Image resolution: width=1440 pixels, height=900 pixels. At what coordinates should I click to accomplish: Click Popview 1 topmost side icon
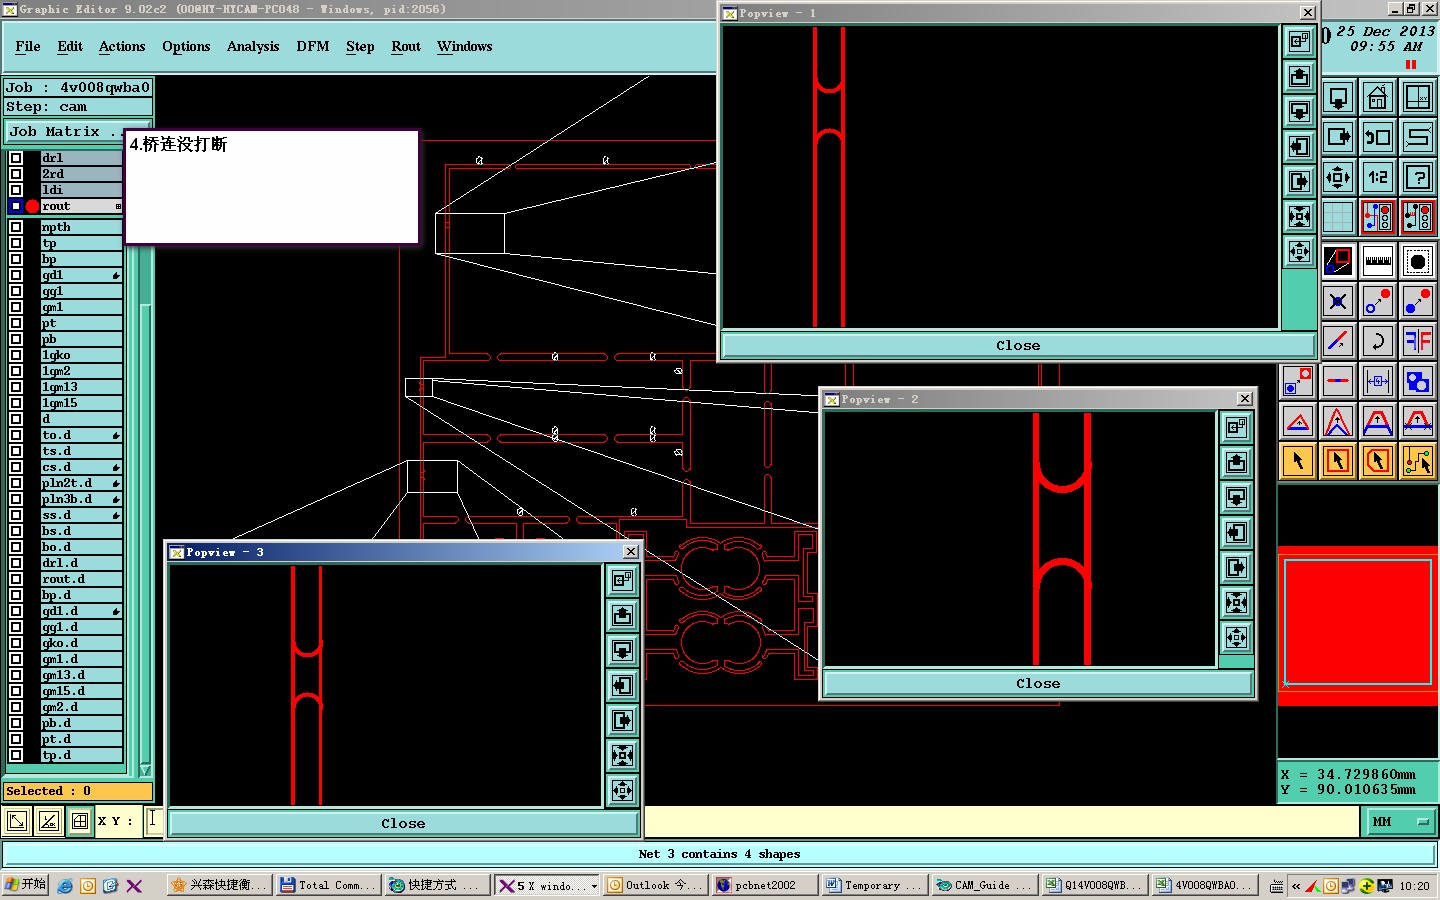(x=1299, y=42)
